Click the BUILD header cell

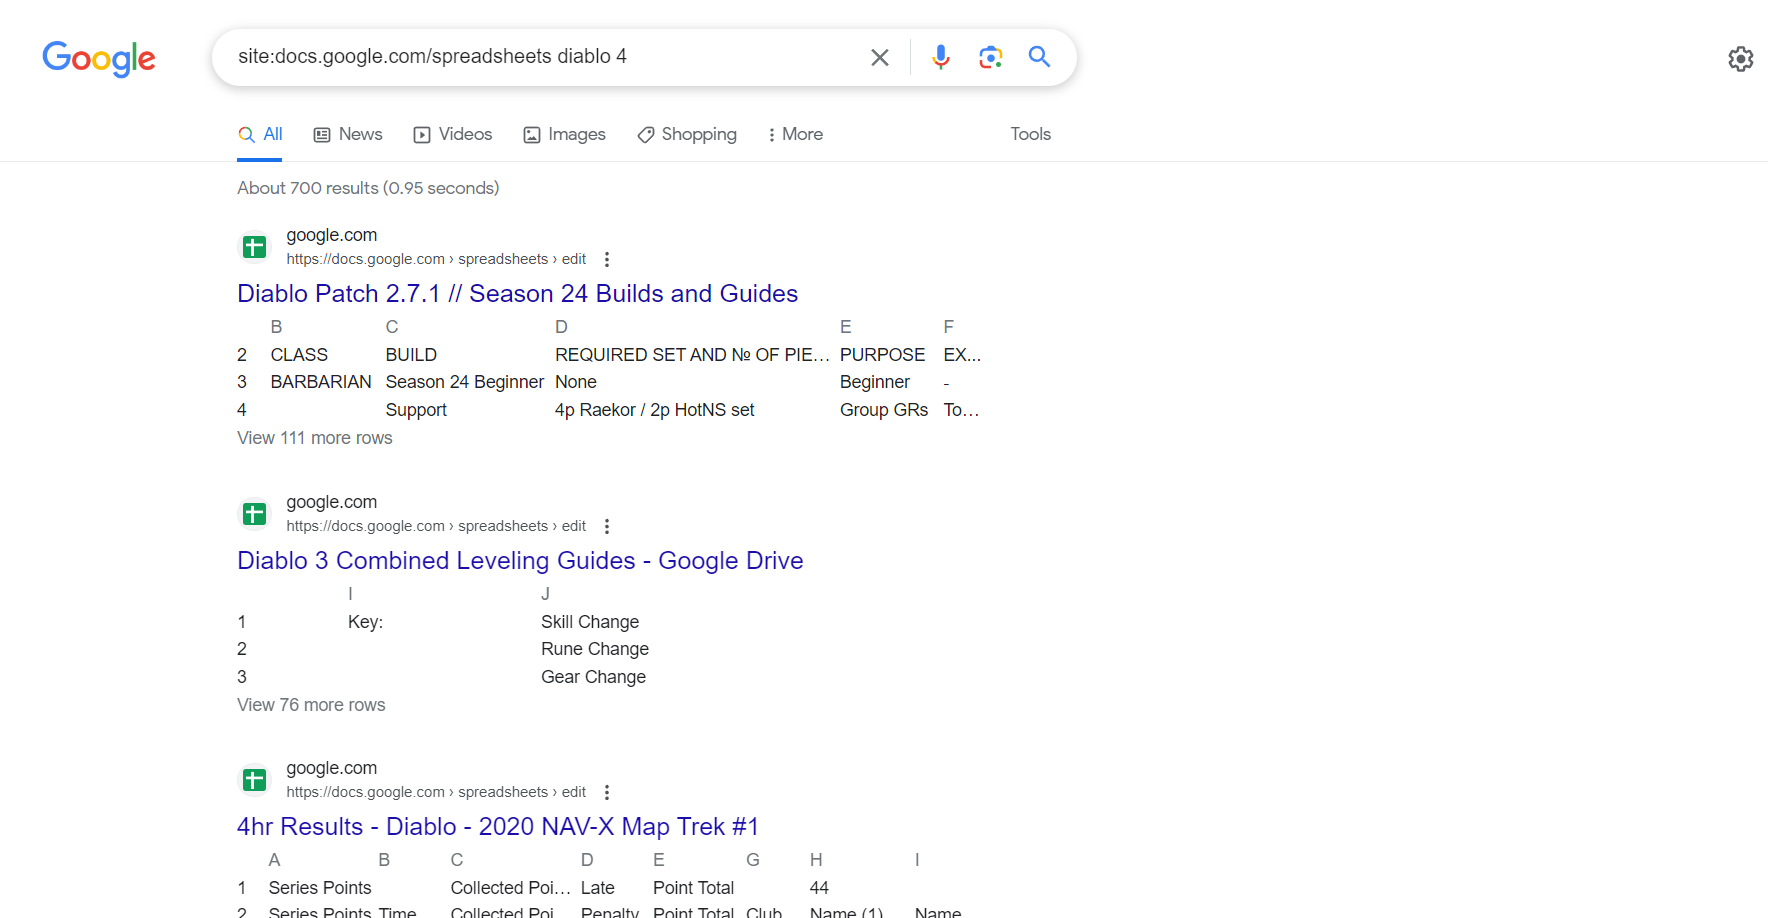pyautogui.click(x=411, y=355)
